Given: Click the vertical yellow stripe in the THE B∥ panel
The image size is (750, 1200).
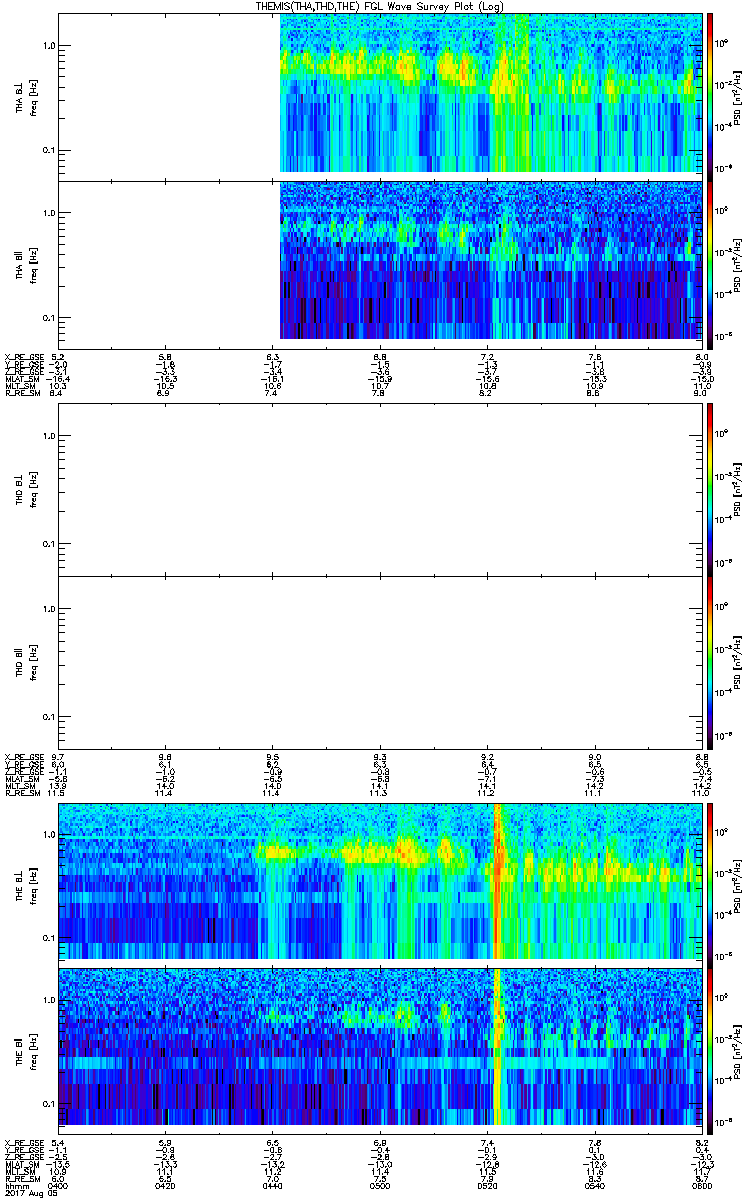Looking at the screenshot, I should [x=497, y=1047].
